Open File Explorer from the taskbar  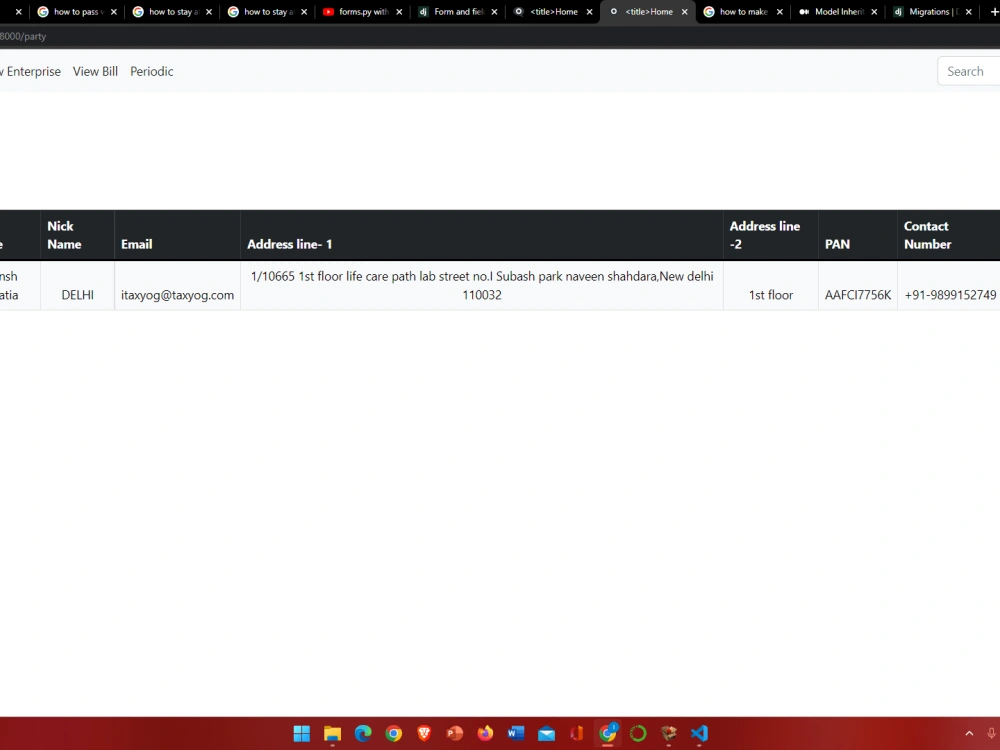click(x=332, y=733)
